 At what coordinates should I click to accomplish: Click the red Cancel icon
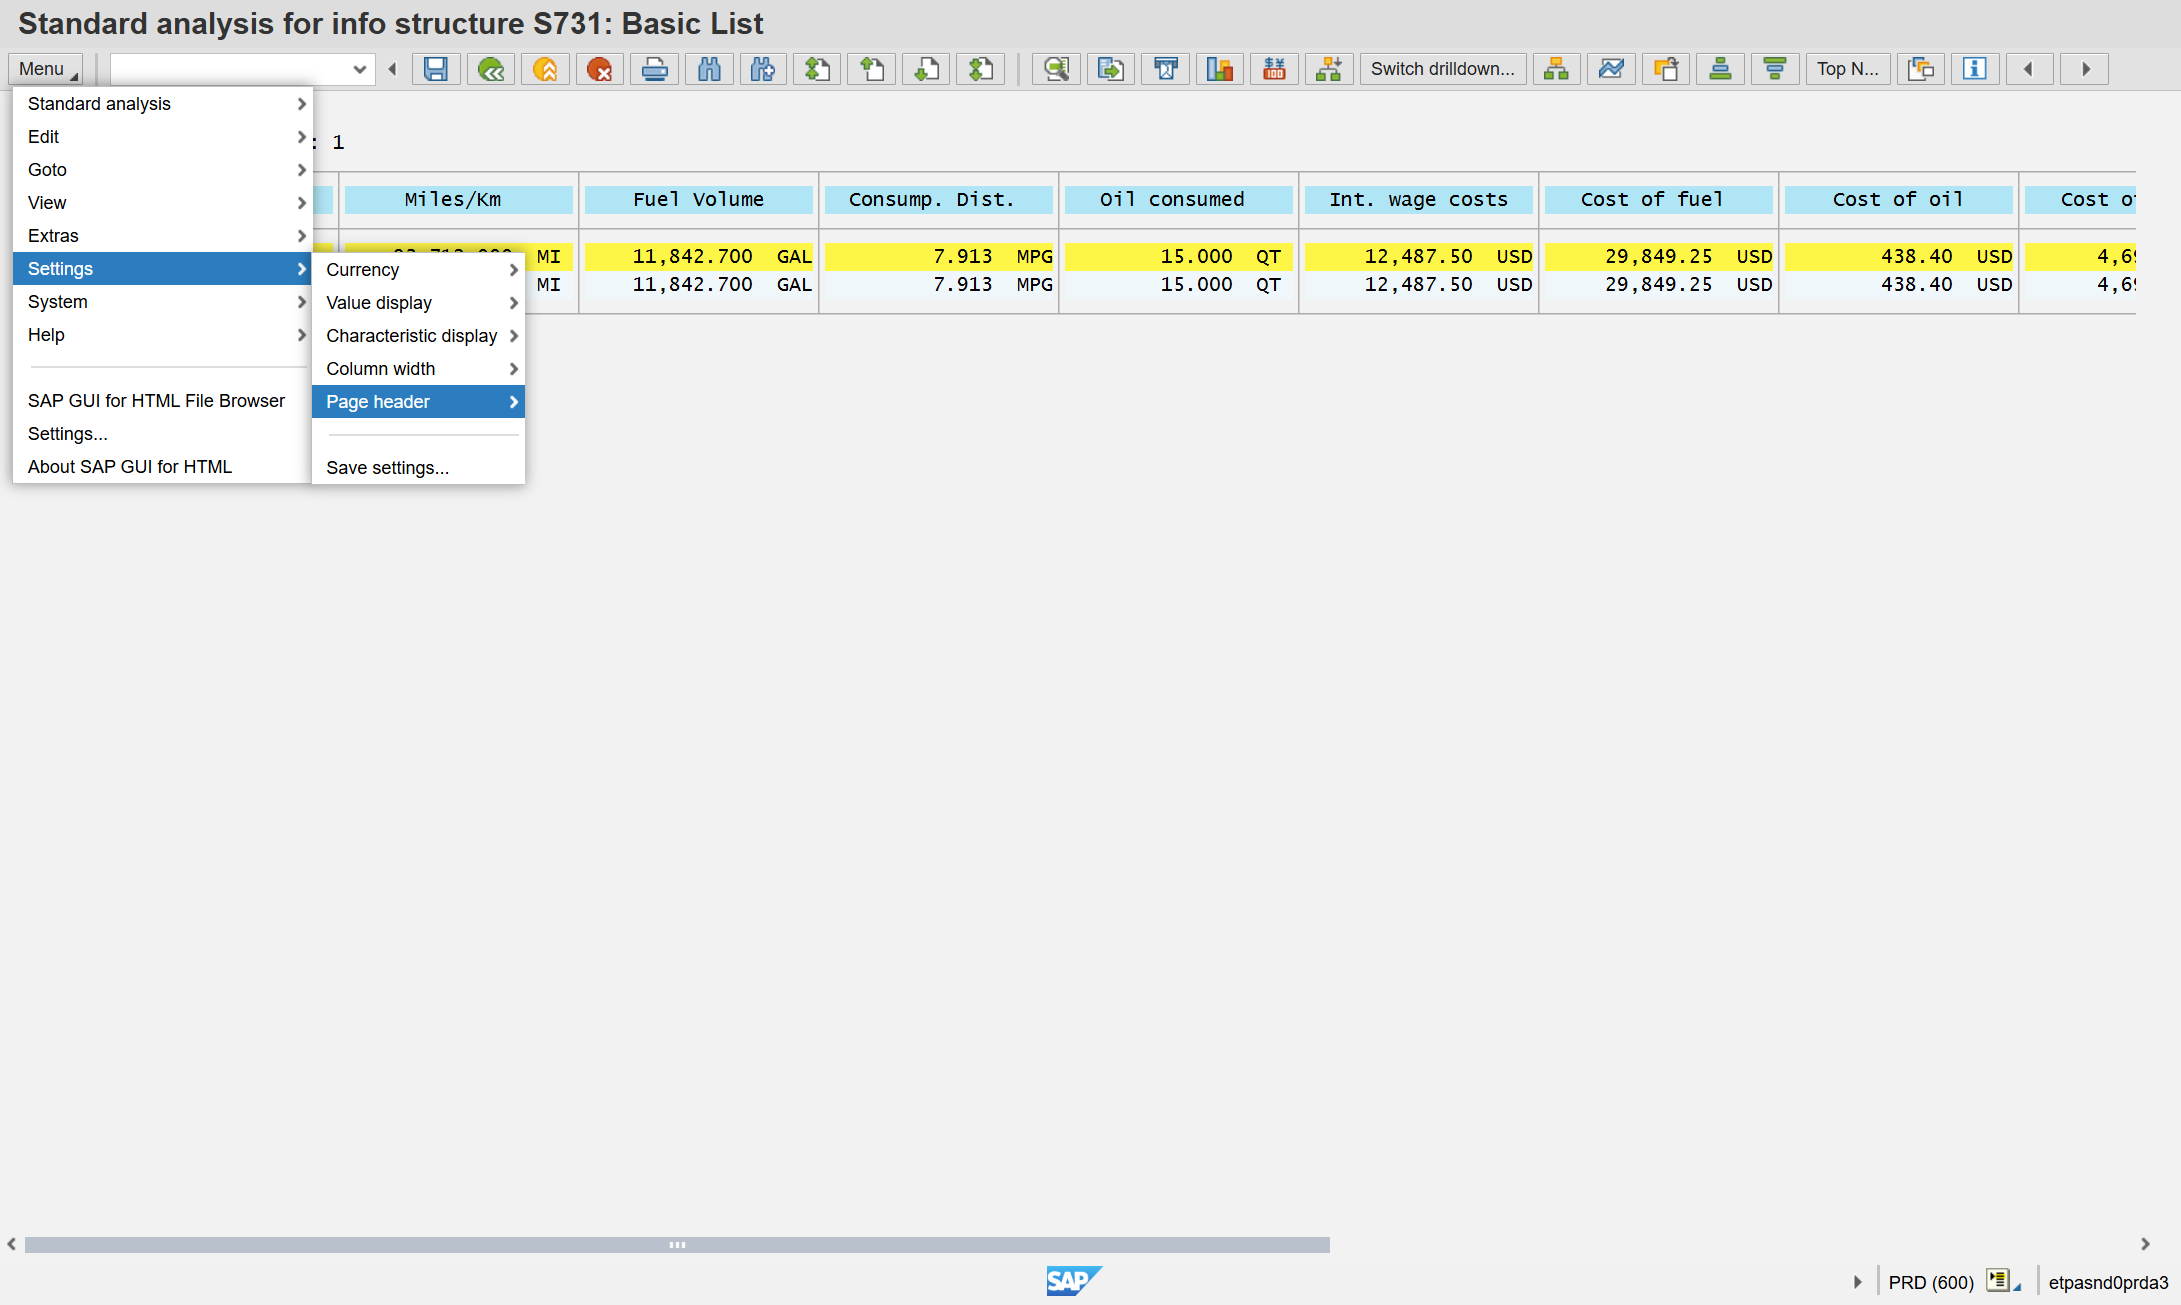click(599, 69)
